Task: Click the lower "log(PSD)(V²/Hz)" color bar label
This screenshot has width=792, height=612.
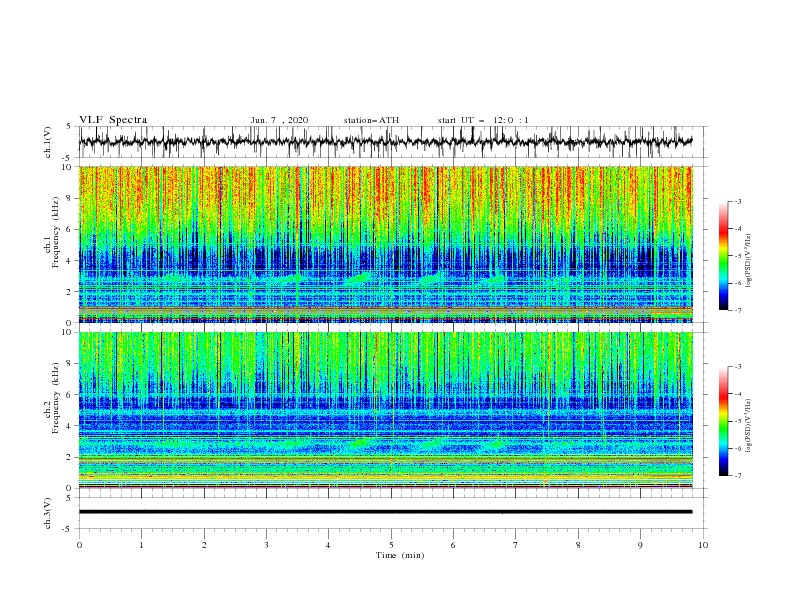Action: (x=749, y=425)
